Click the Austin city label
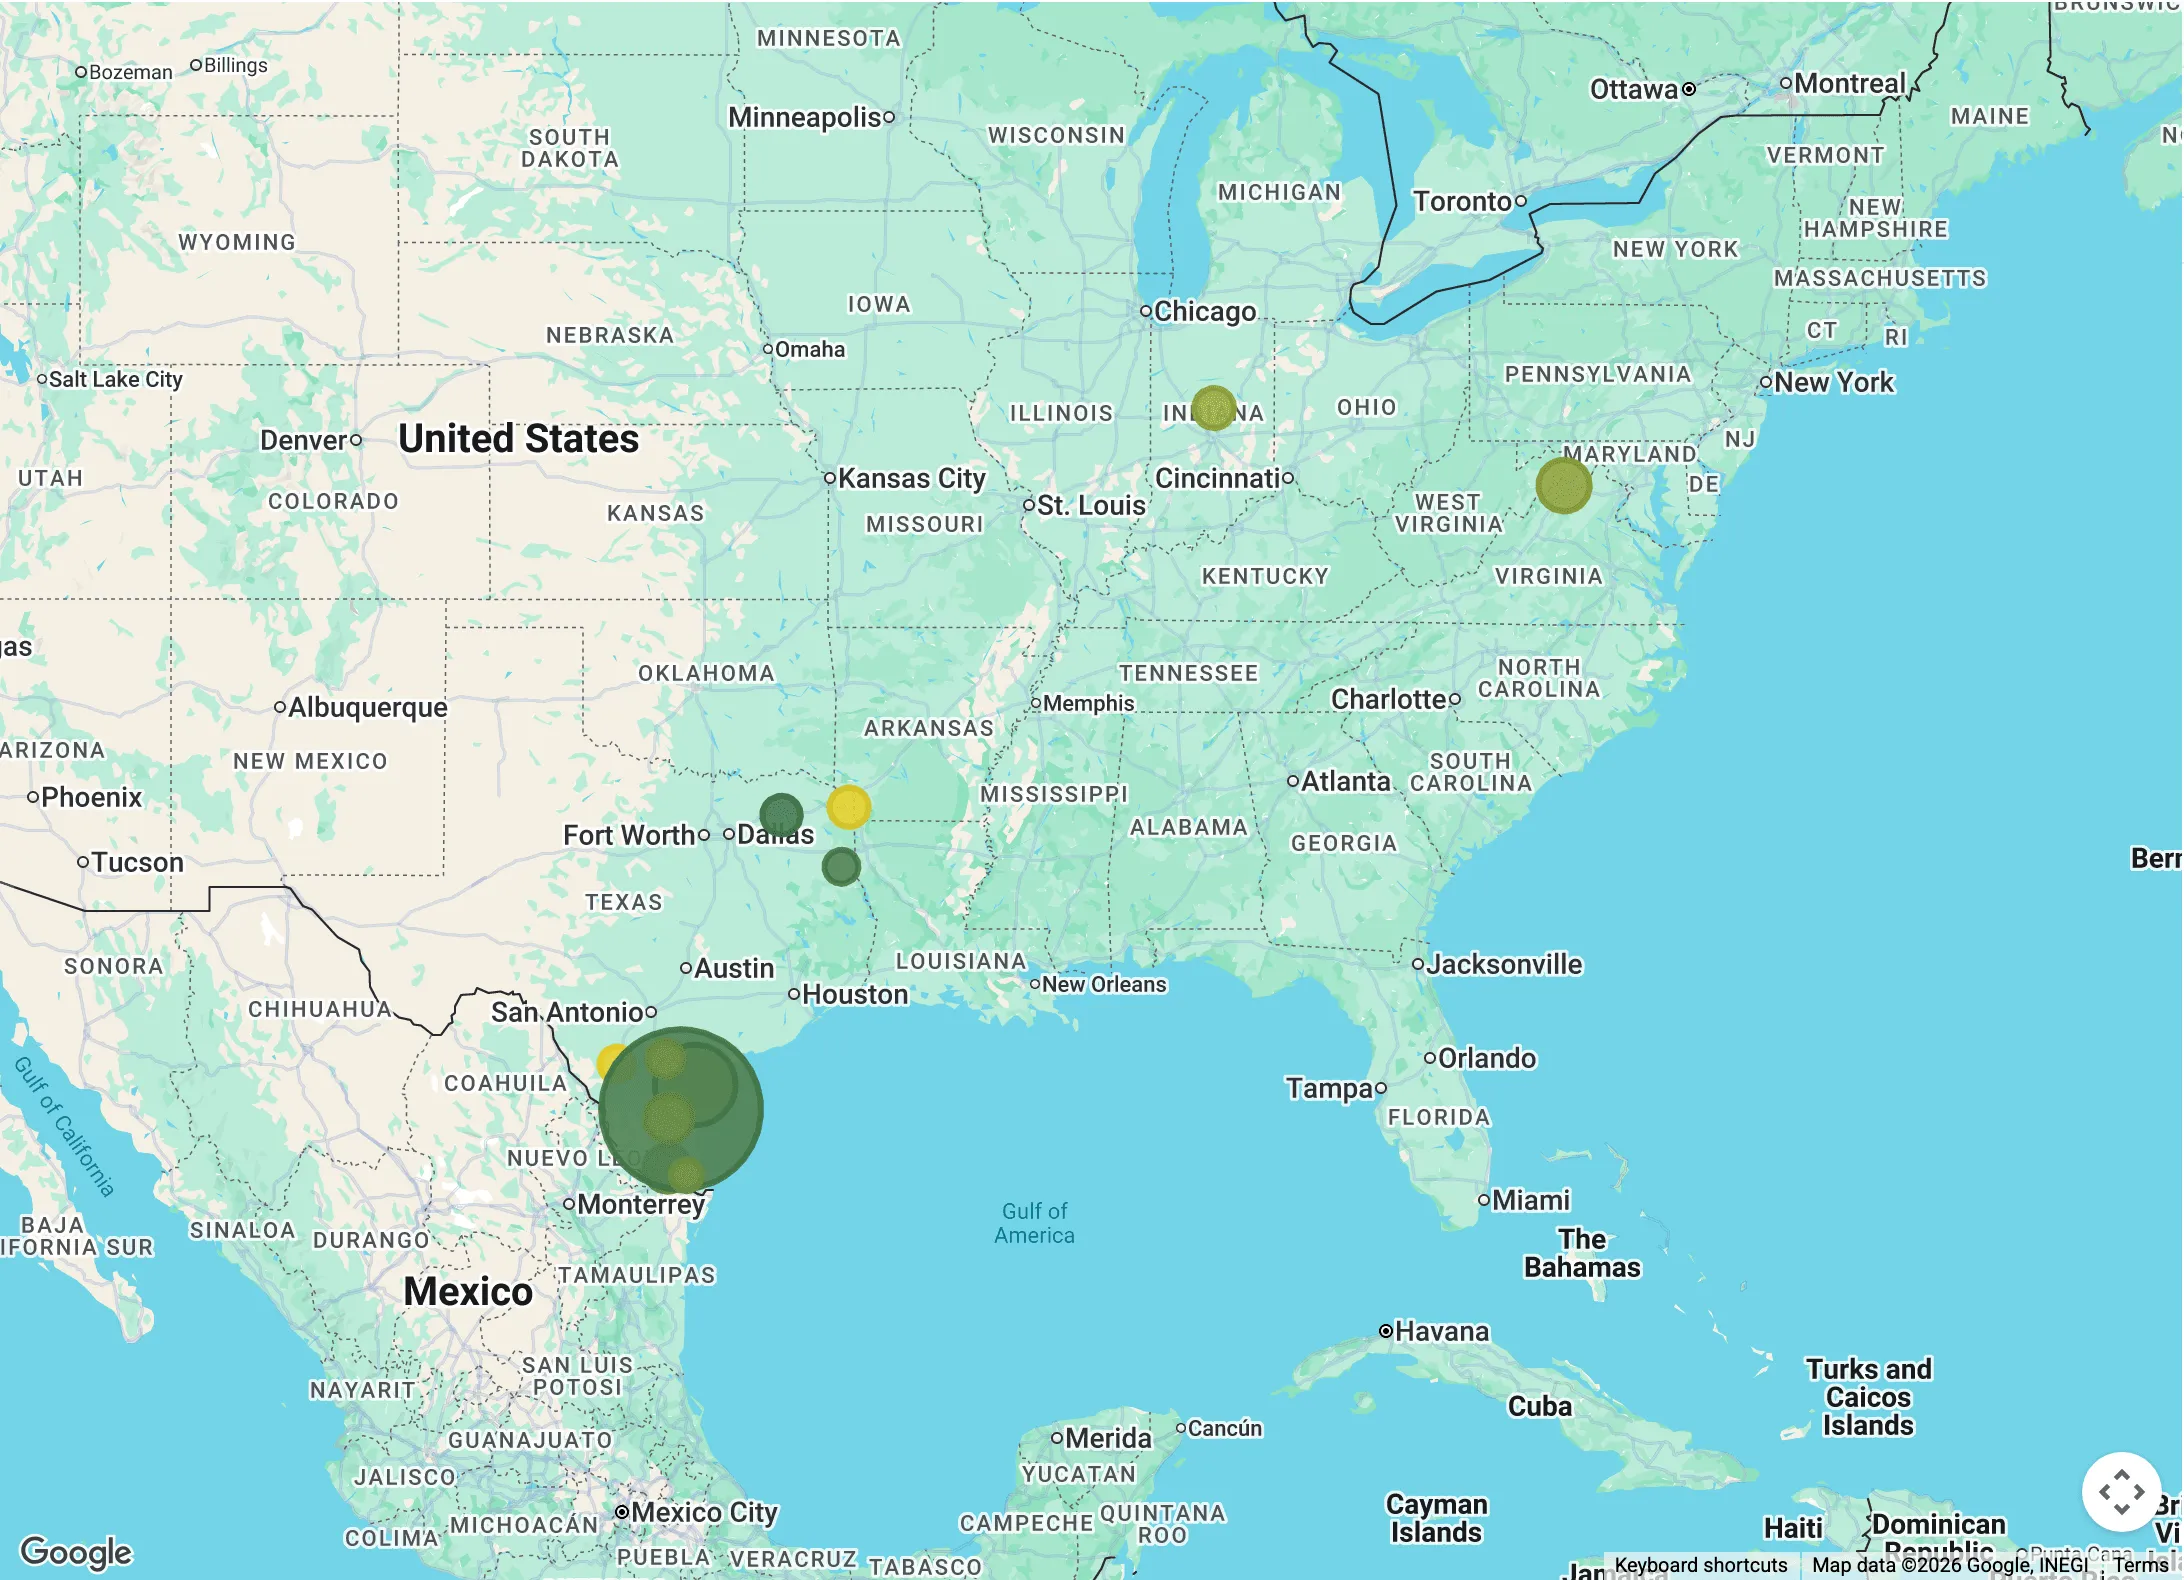This screenshot has width=2184, height=1580. pos(734,968)
